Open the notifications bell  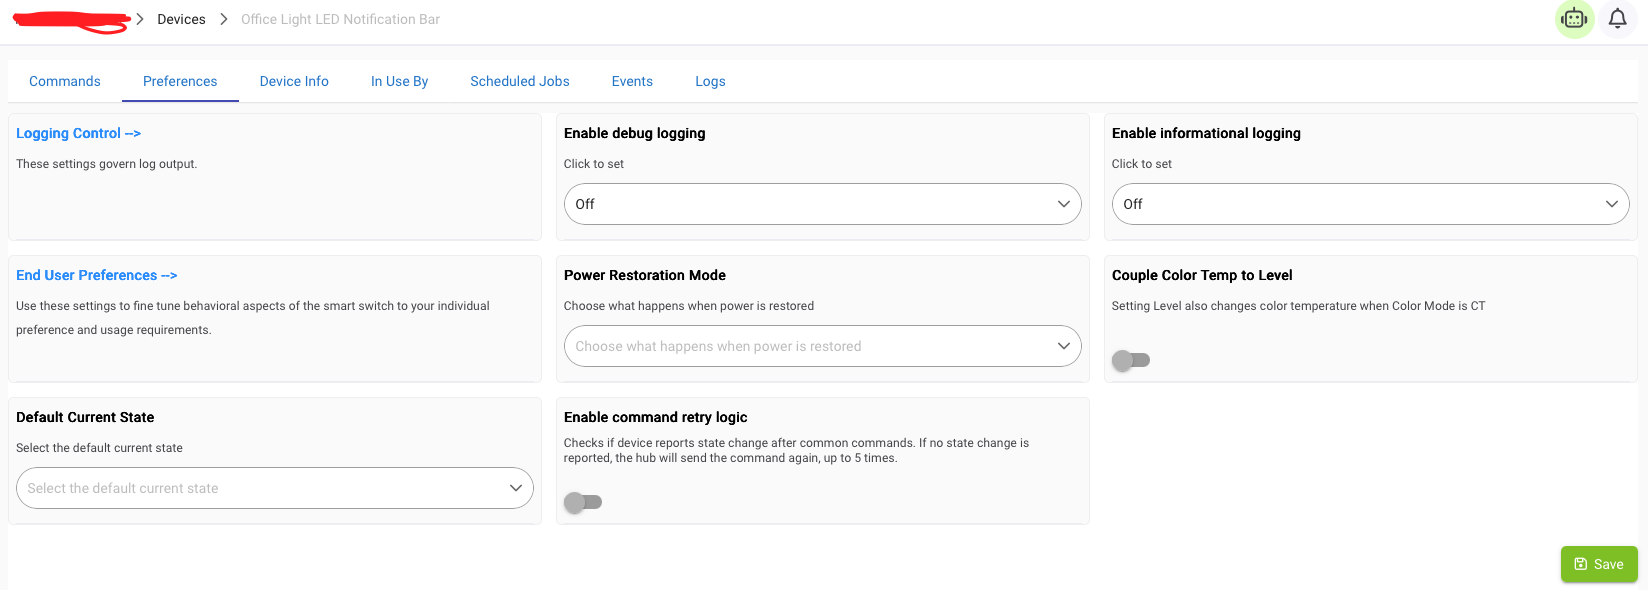pos(1617,19)
